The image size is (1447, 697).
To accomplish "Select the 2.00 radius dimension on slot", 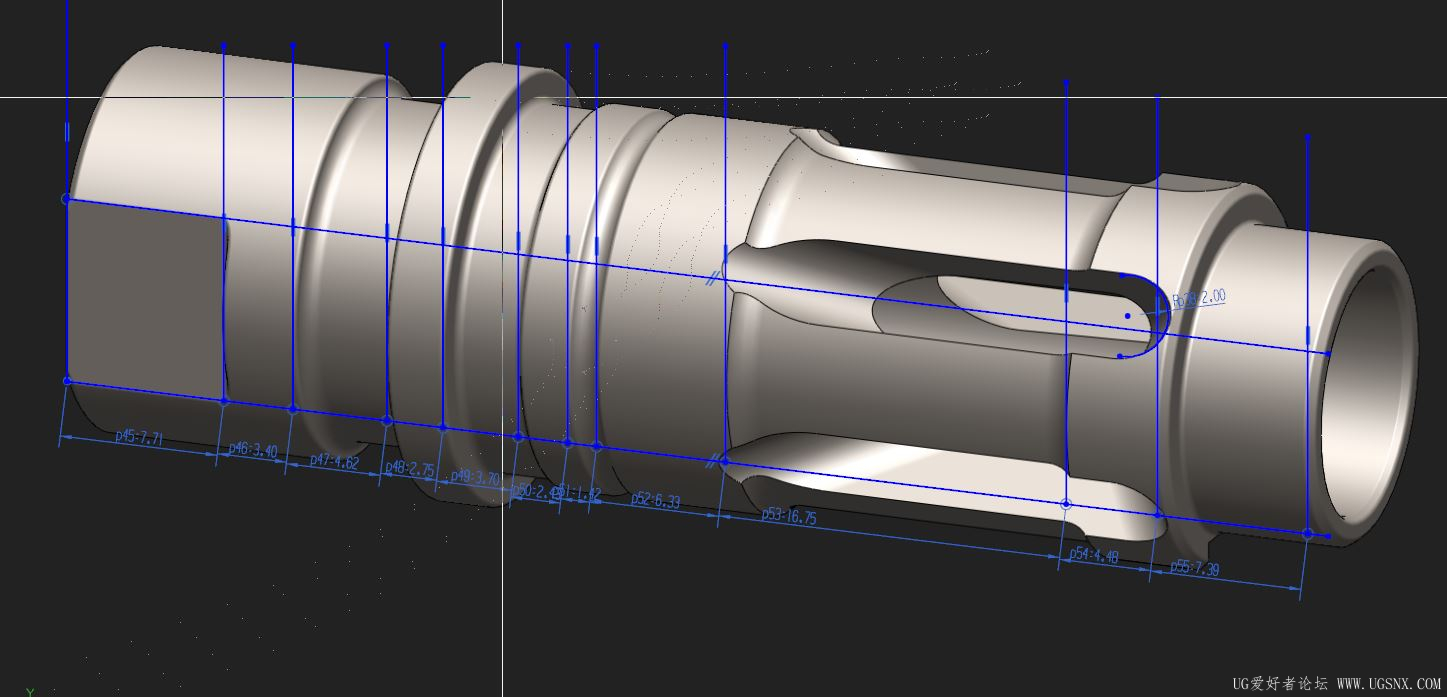I will click(x=1200, y=298).
